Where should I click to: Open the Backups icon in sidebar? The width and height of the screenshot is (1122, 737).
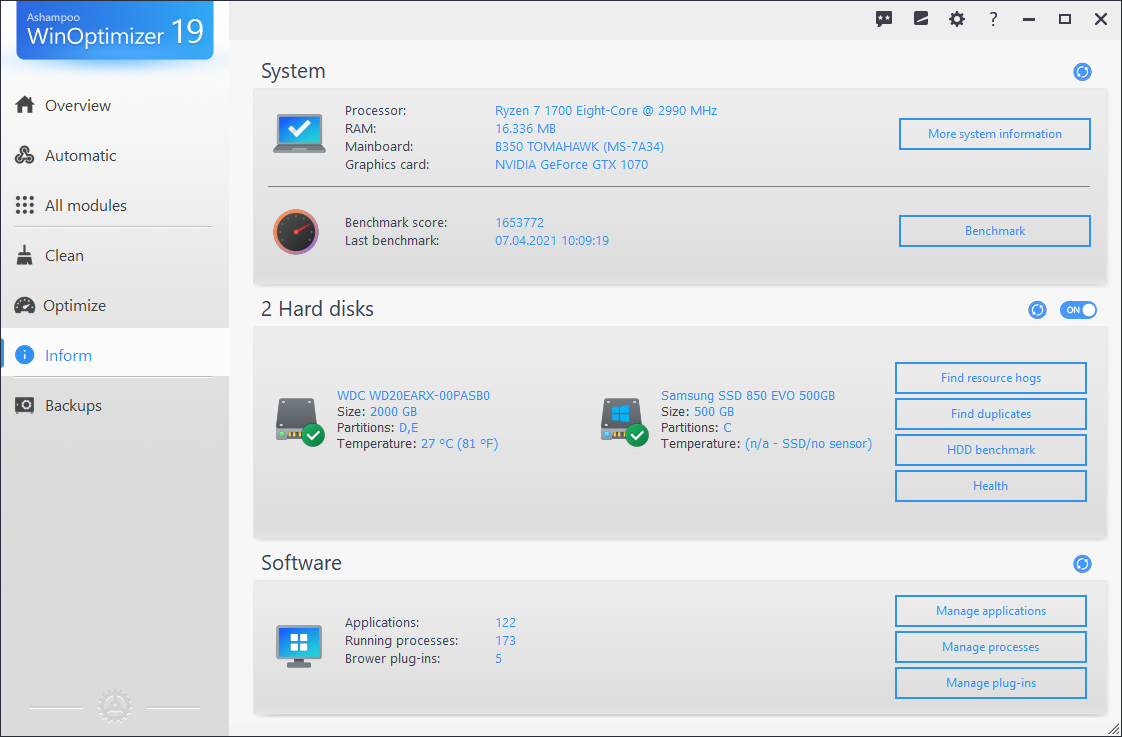pos(23,405)
